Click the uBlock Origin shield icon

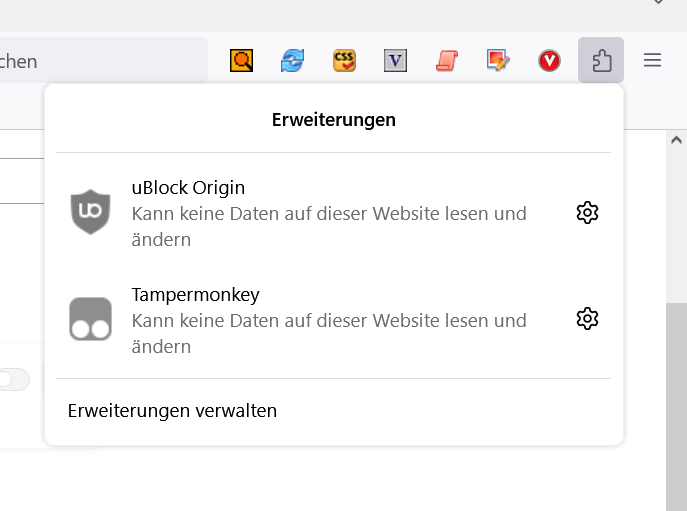(x=90, y=212)
